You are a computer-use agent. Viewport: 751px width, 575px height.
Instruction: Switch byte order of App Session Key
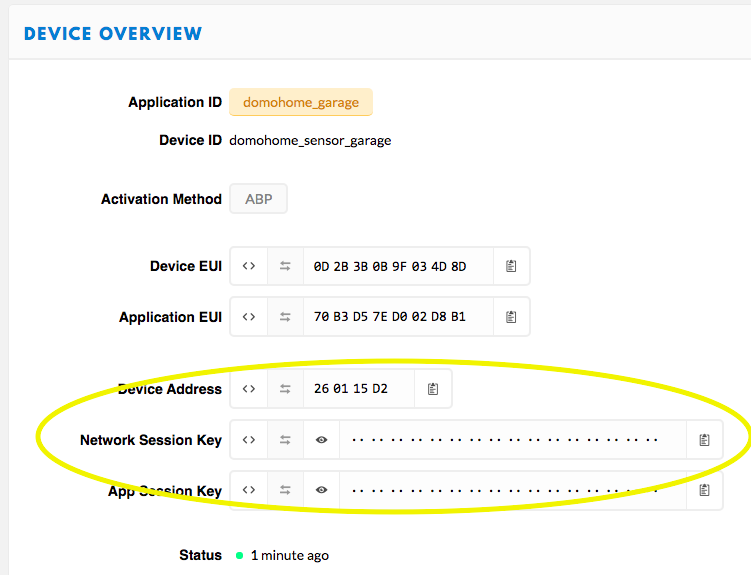click(x=285, y=490)
